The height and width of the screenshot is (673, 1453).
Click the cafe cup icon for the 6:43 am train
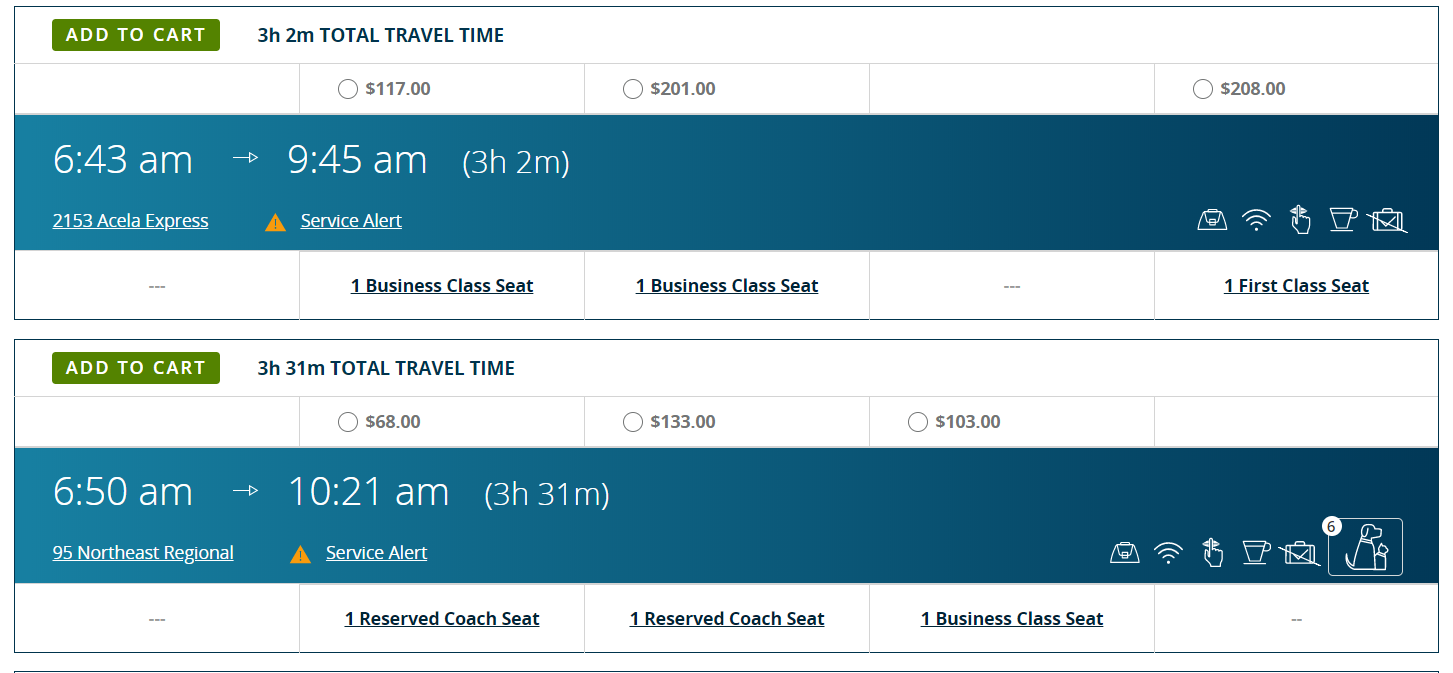click(x=1343, y=219)
